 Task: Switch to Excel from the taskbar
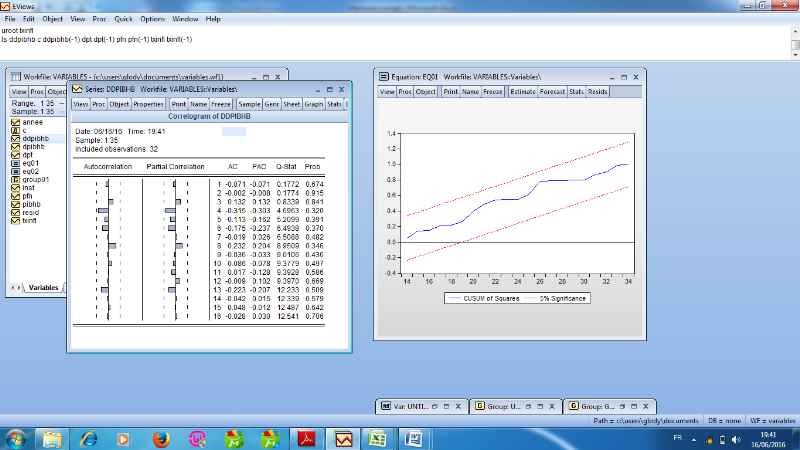coord(377,438)
